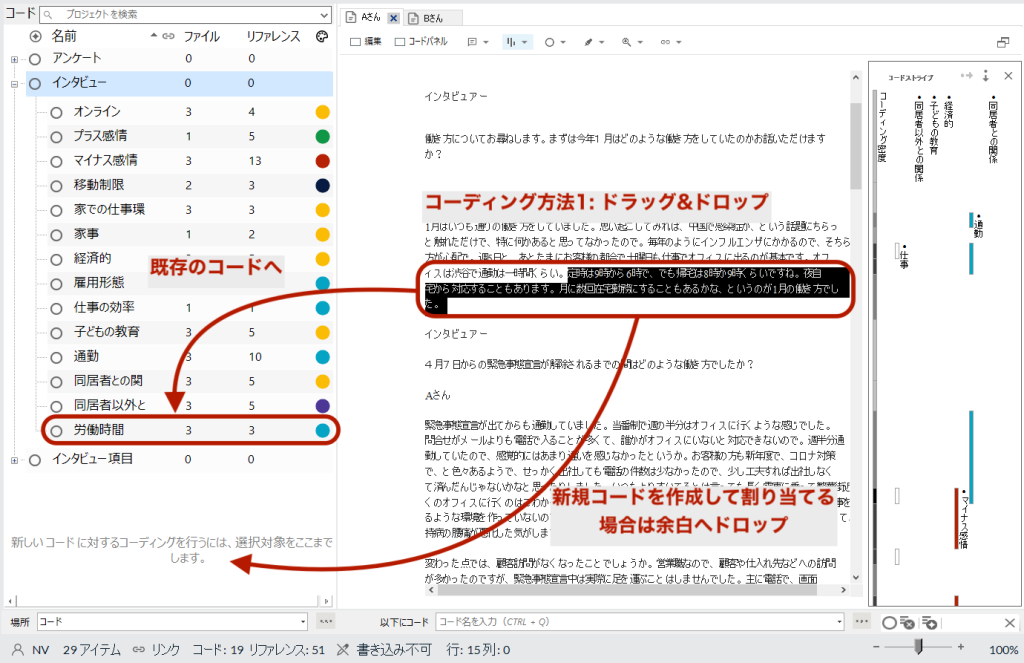
Task: Open the highlight pen tool in document toolbar
Action: pos(589,42)
